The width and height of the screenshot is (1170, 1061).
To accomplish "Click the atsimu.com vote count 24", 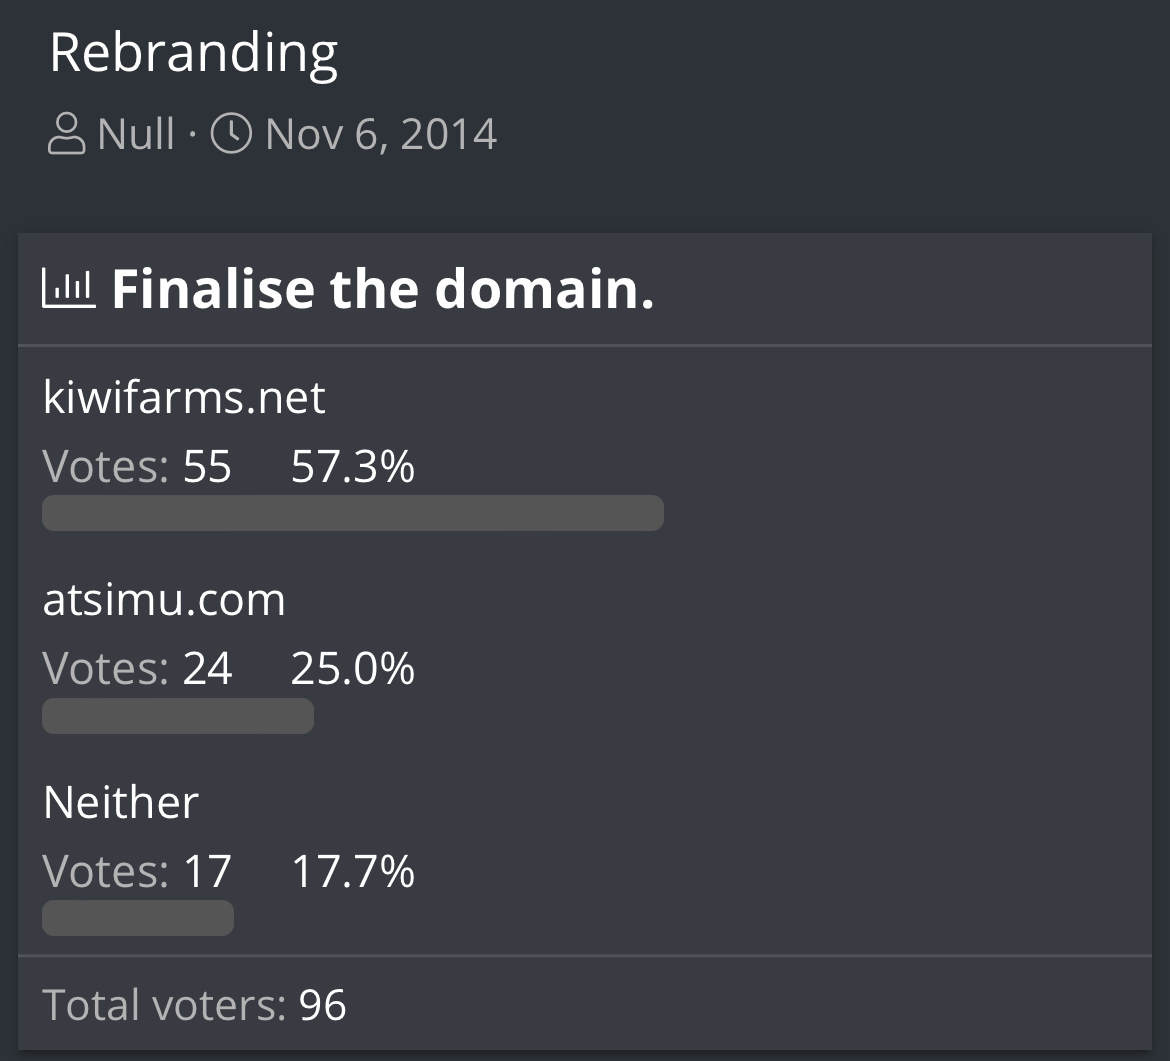I will click(x=207, y=668).
